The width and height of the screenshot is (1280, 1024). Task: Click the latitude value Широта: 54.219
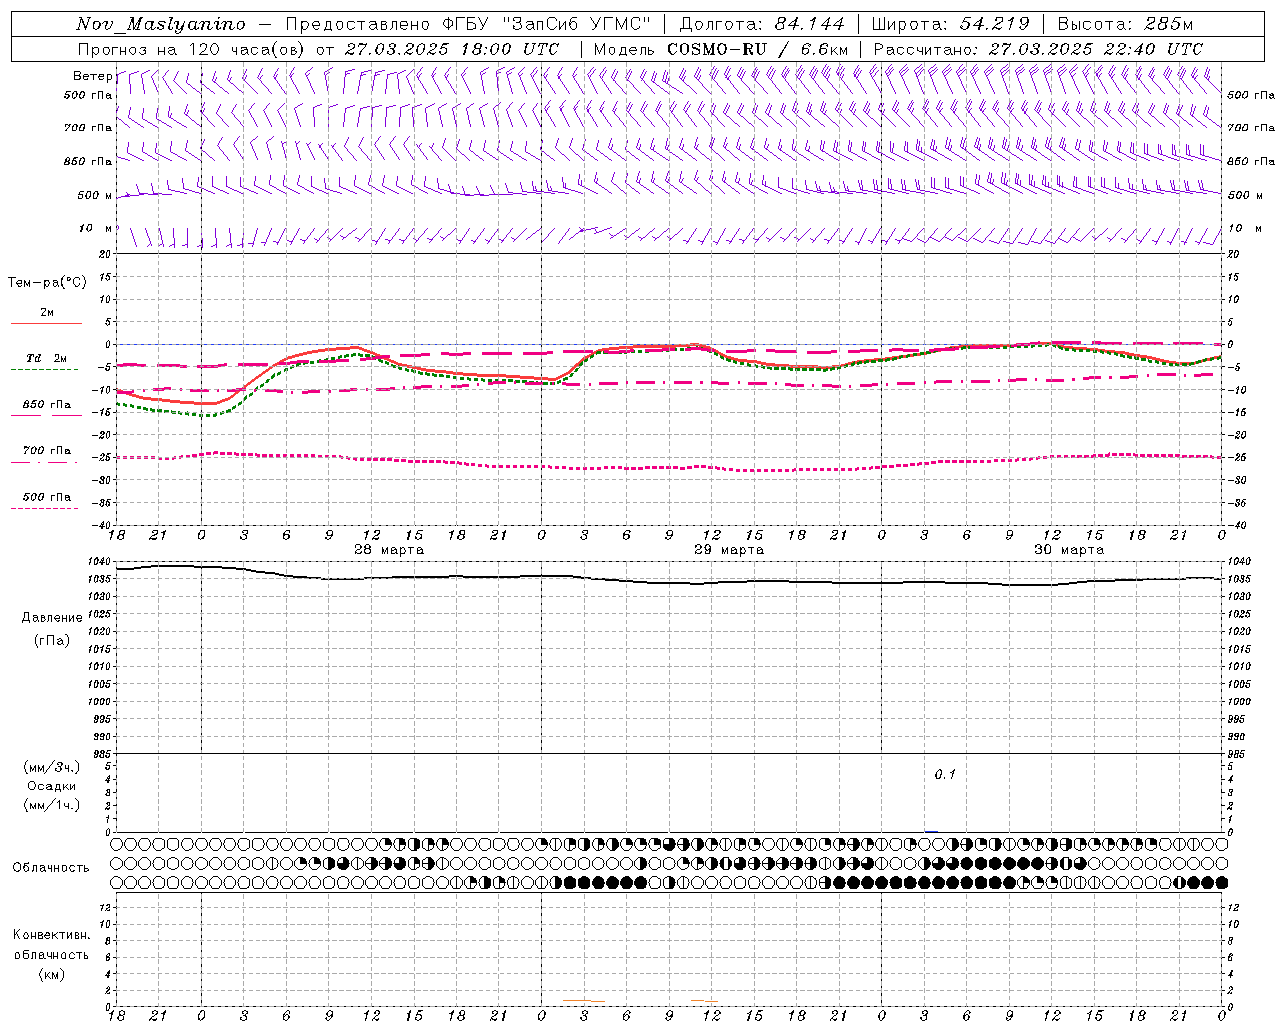pyautogui.click(x=951, y=24)
